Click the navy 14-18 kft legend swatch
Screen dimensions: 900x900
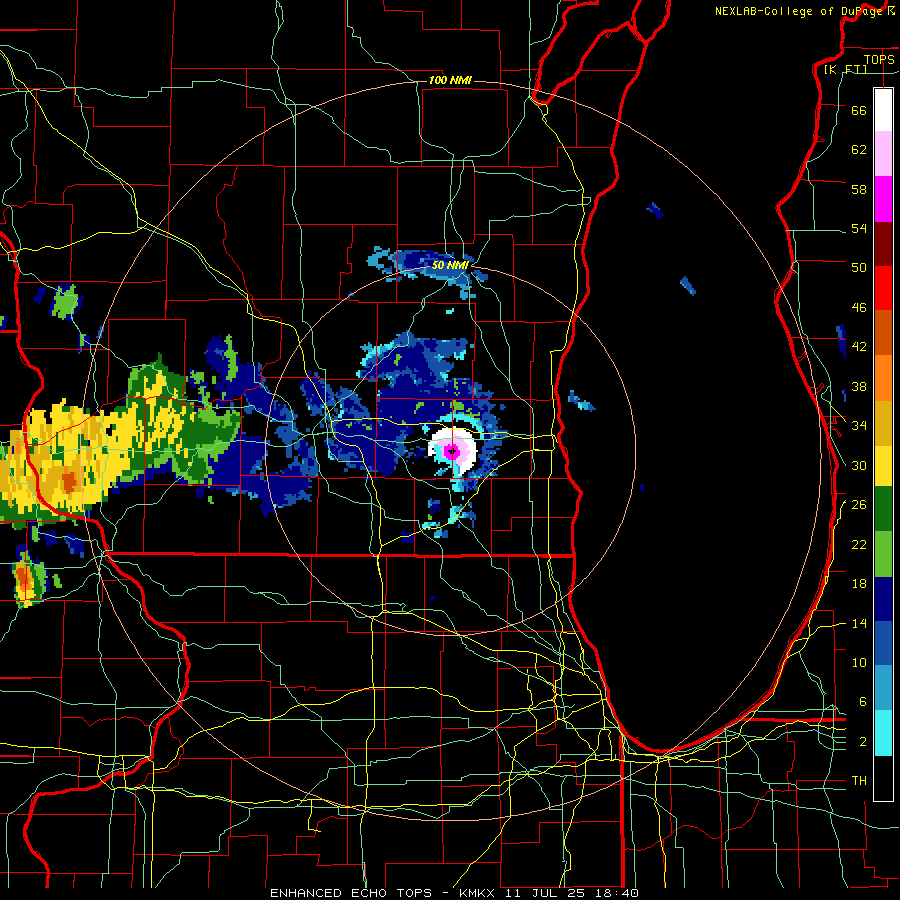click(x=883, y=599)
